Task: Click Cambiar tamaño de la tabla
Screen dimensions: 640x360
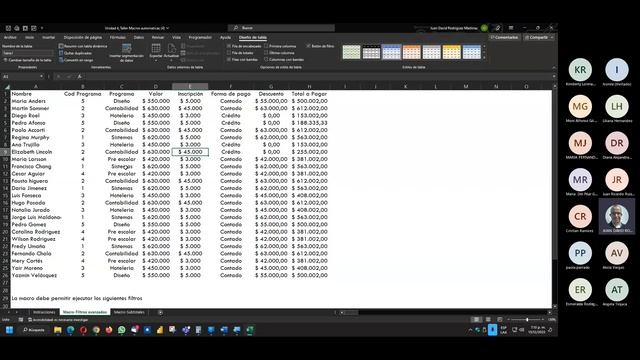Action: pyautogui.click(x=27, y=60)
